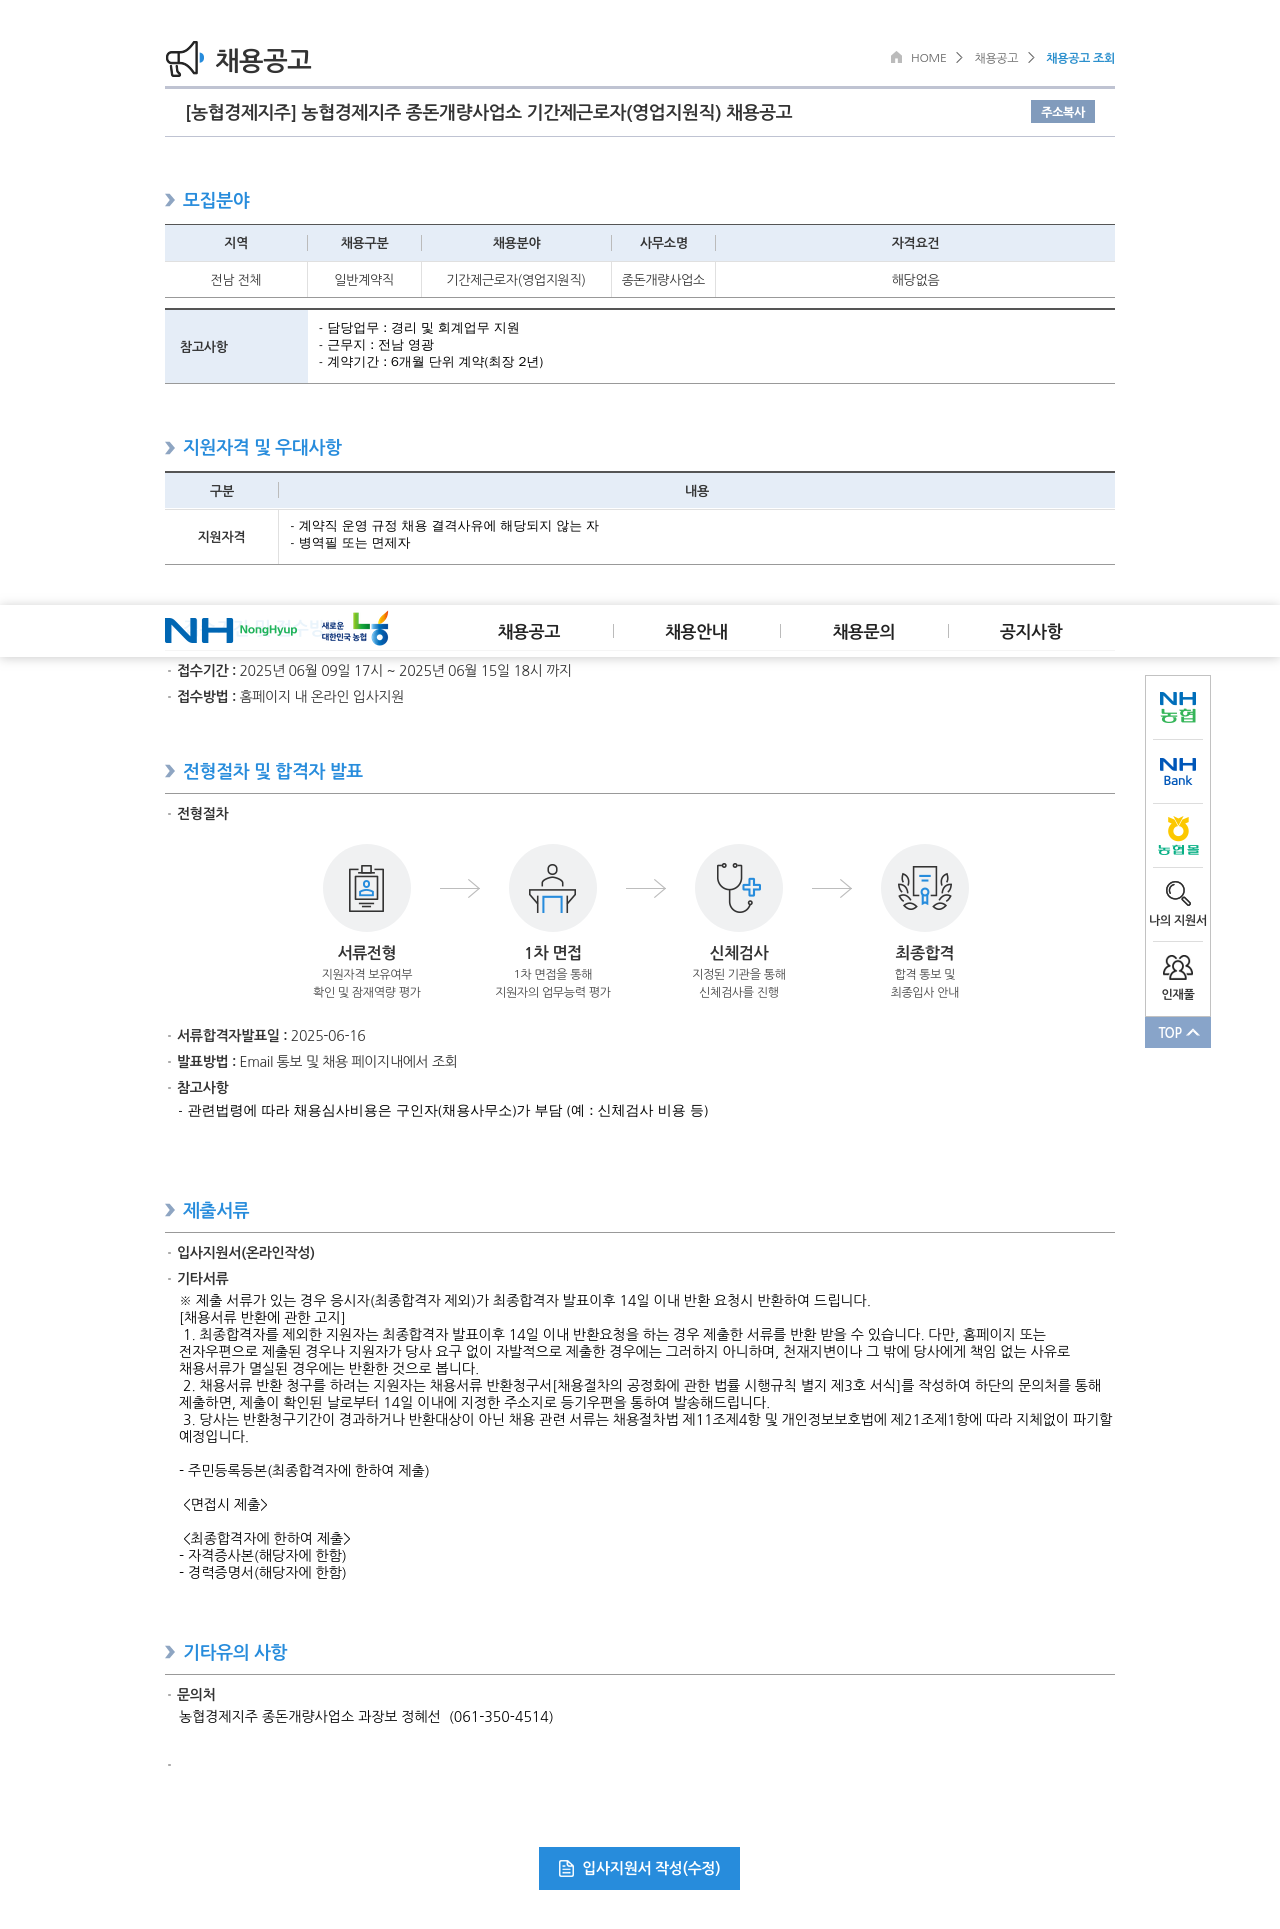Click the 주소복사 button
The width and height of the screenshot is (1280, 1929).
[1063, 112]
